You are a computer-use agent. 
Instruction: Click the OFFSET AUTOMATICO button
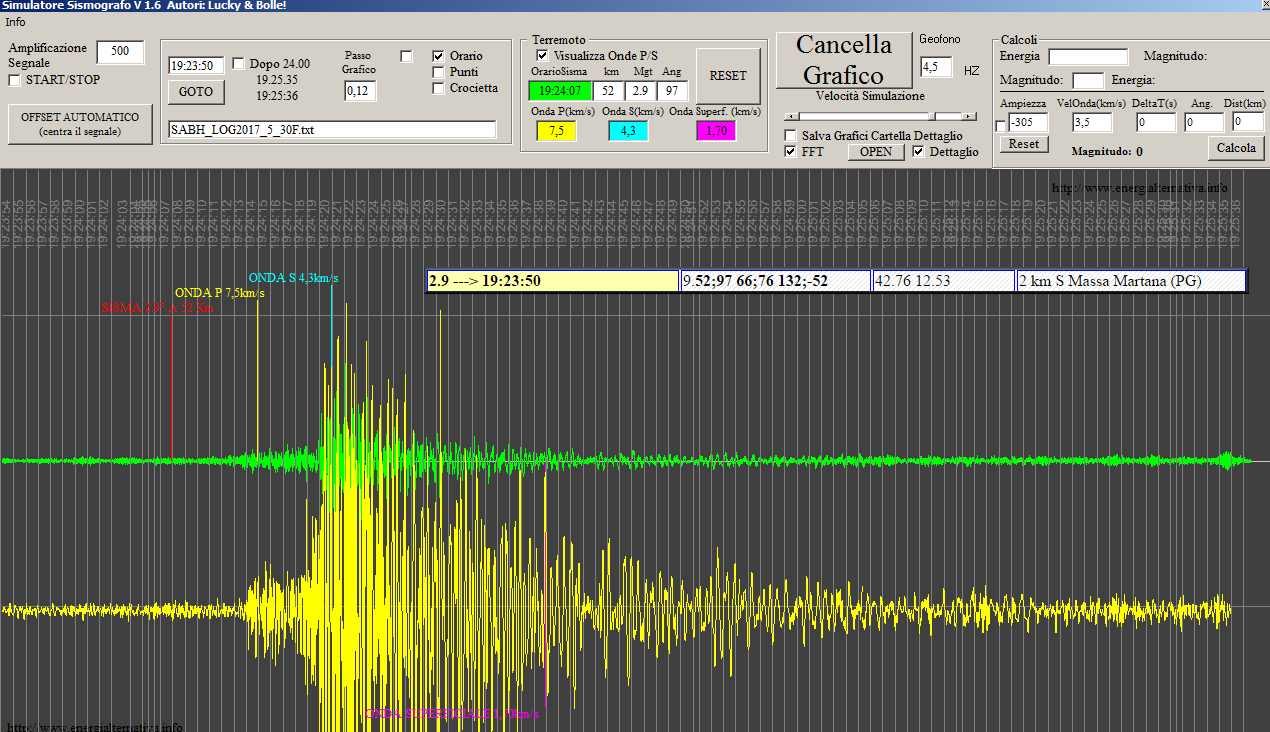tap(81, 124)
